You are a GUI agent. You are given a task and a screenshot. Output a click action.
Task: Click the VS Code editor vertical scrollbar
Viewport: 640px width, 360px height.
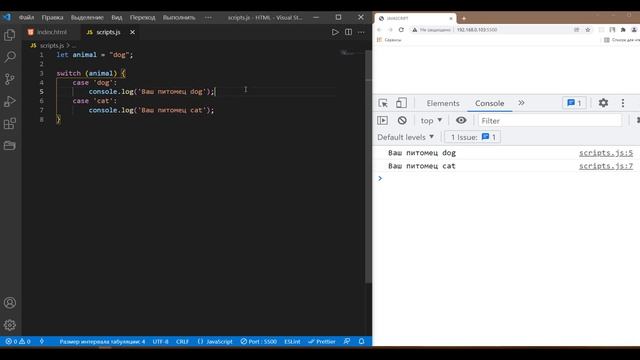368,167
